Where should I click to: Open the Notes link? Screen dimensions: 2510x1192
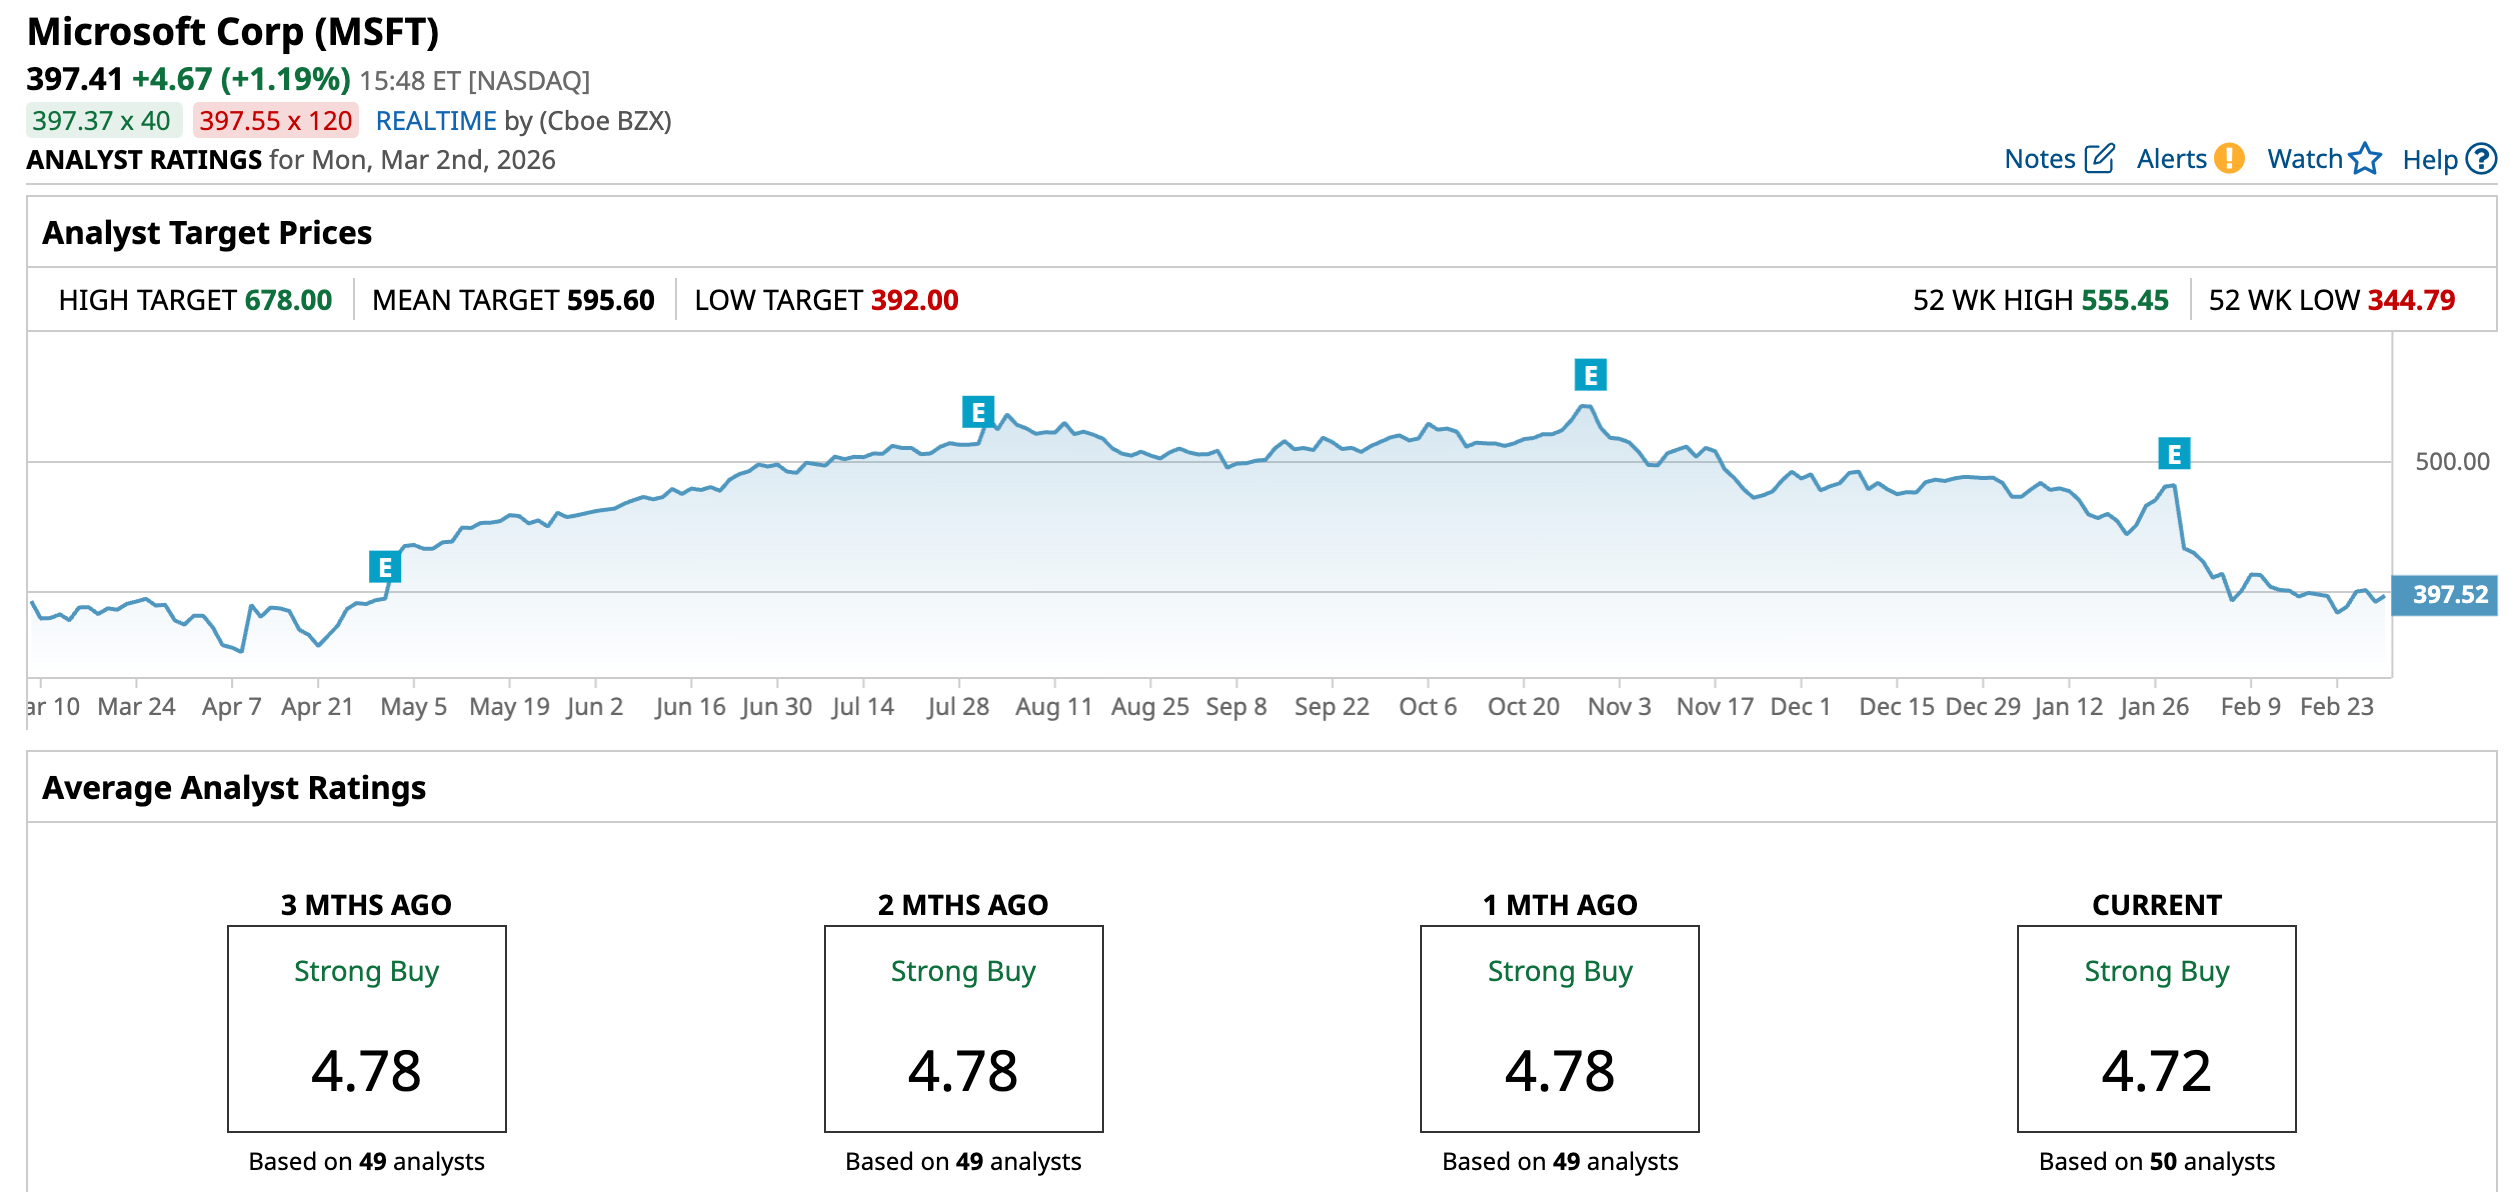coord(2040,159)
